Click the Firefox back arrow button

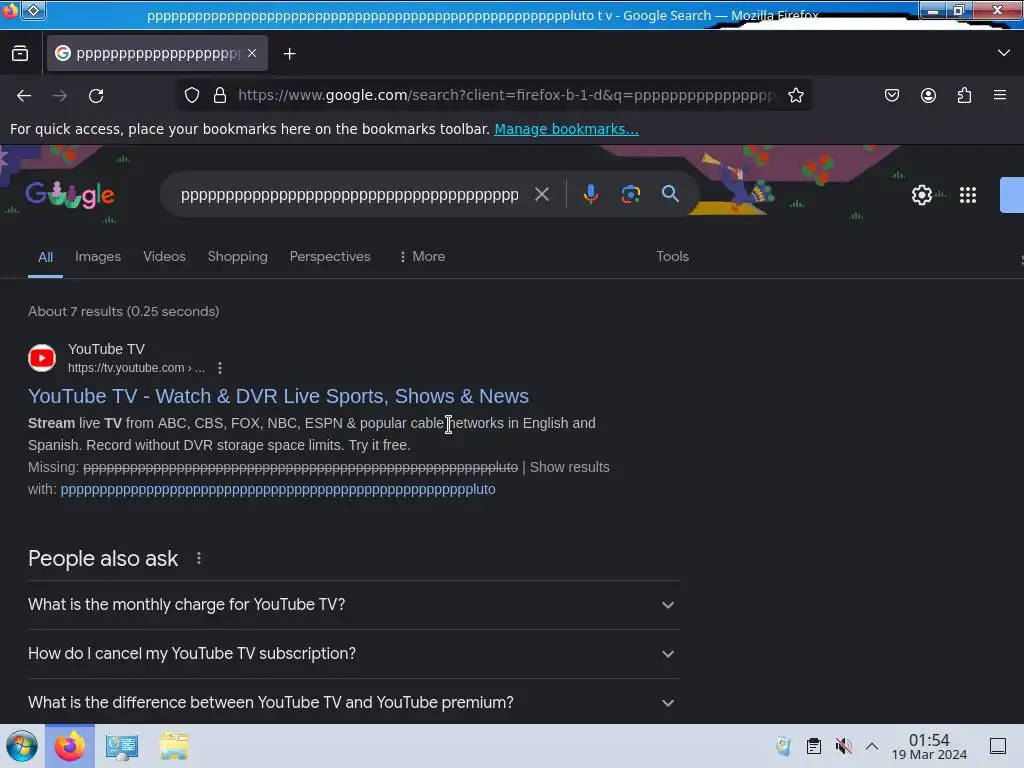click(24, 96)
